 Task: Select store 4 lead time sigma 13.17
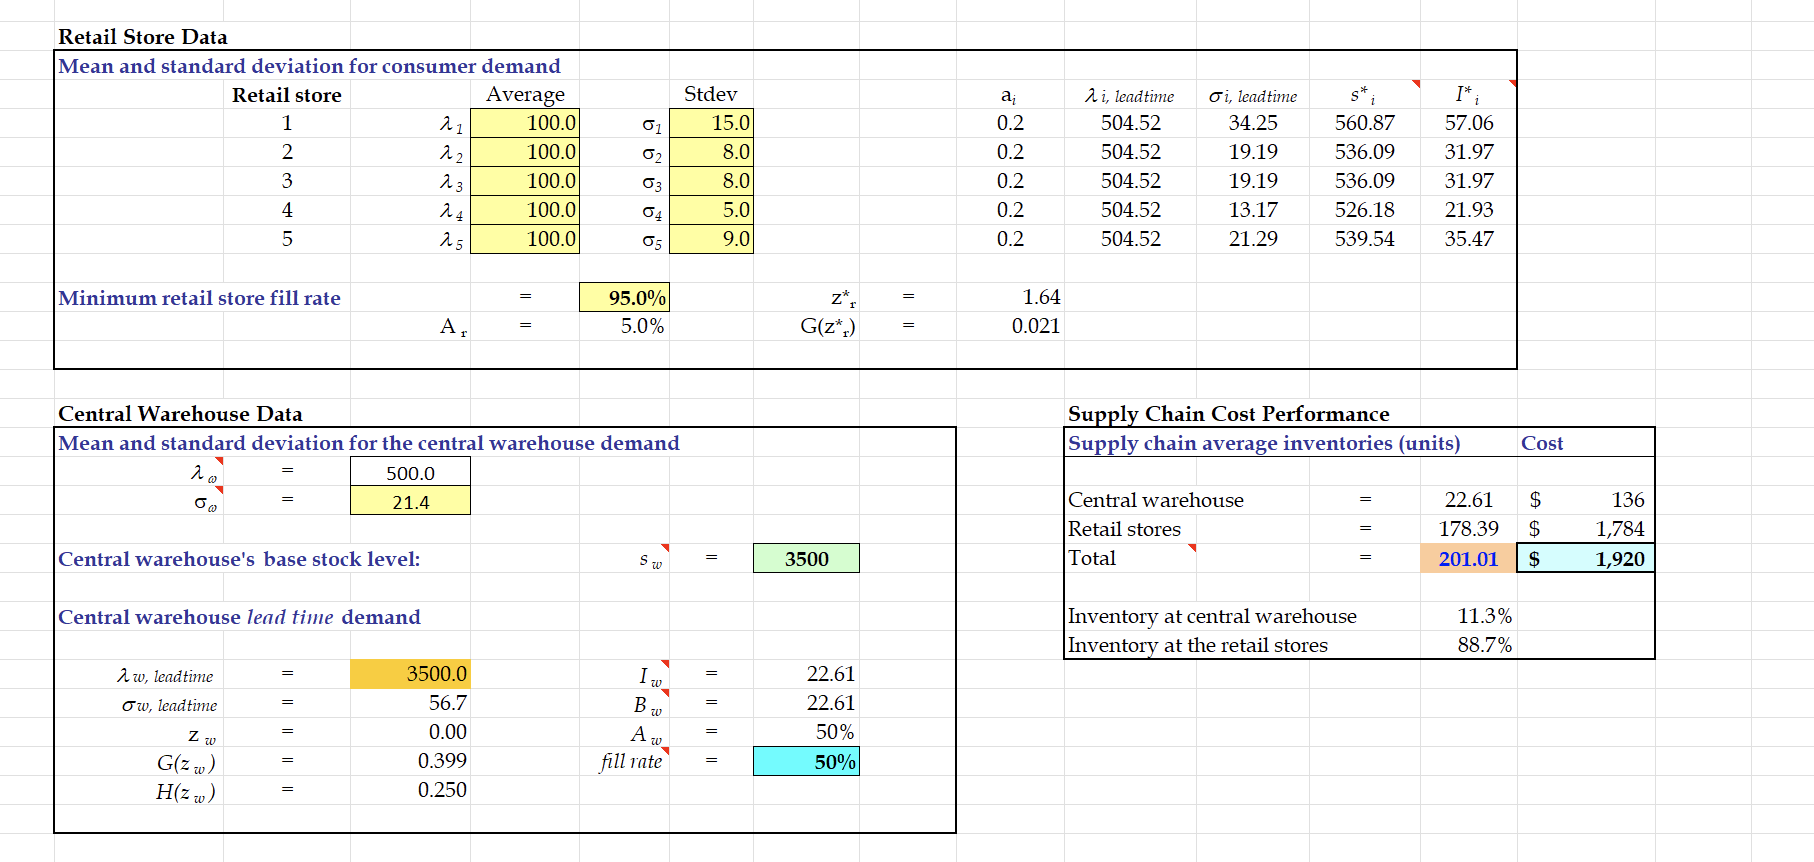[x=1253, y=210]
